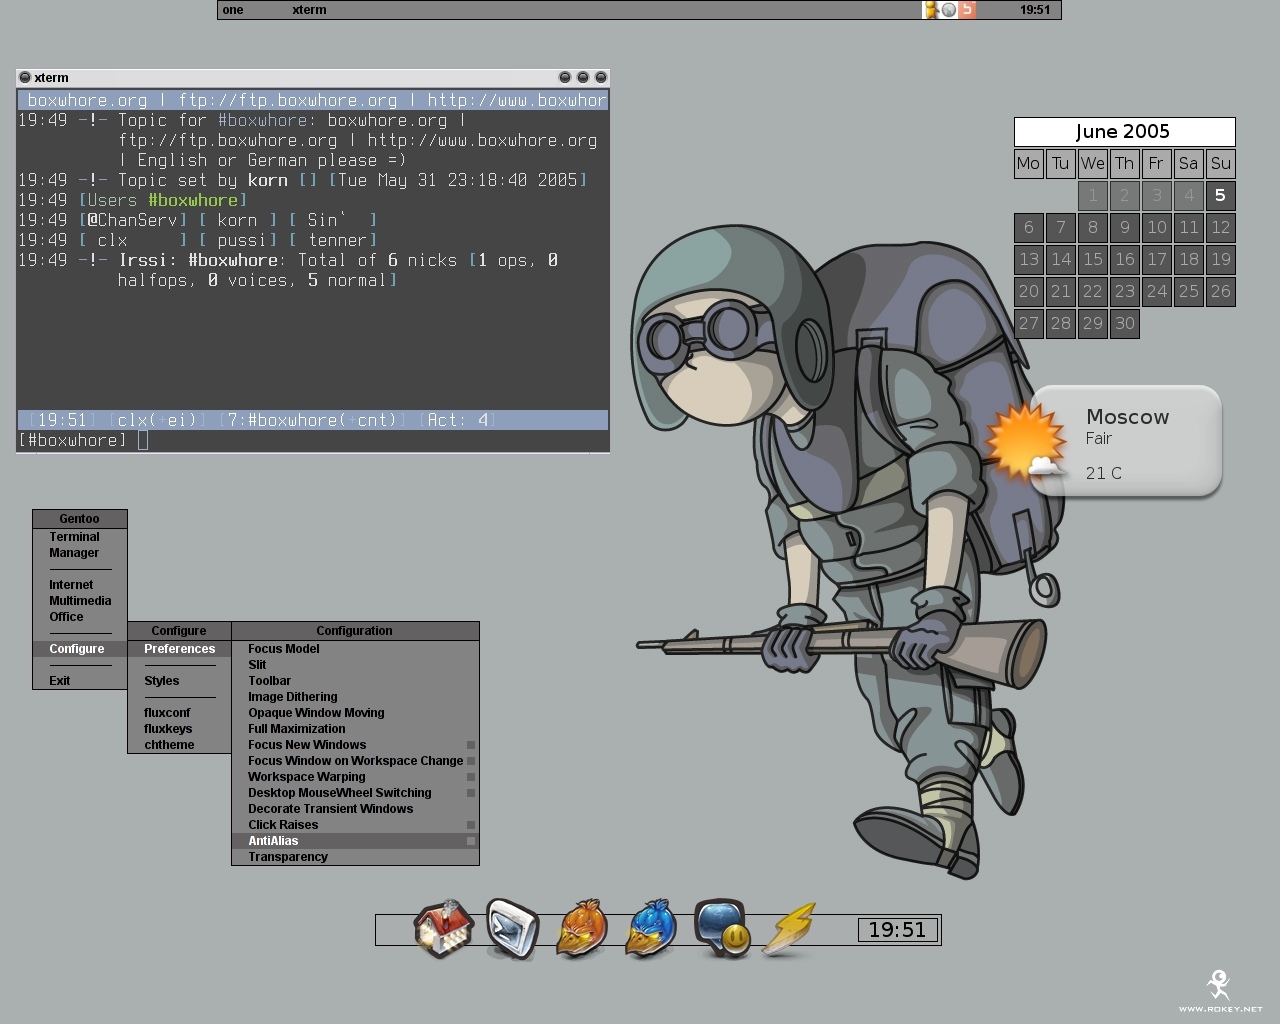
Task: Open the house icon in the dock
Action: 443,929
